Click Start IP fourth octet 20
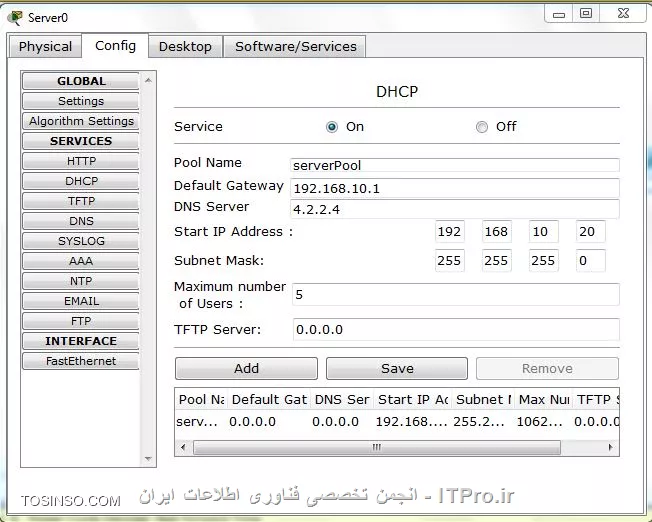652x522 pixels. tap(590, 231)
